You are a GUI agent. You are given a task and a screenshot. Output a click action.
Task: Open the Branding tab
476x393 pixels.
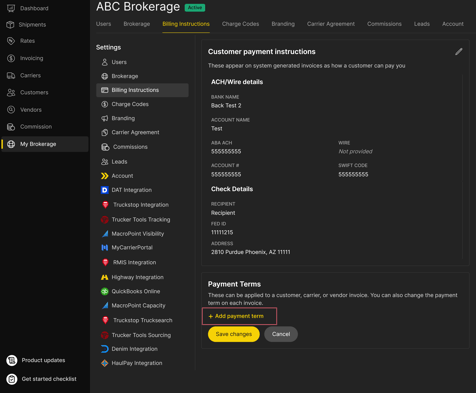click(283, 24)
